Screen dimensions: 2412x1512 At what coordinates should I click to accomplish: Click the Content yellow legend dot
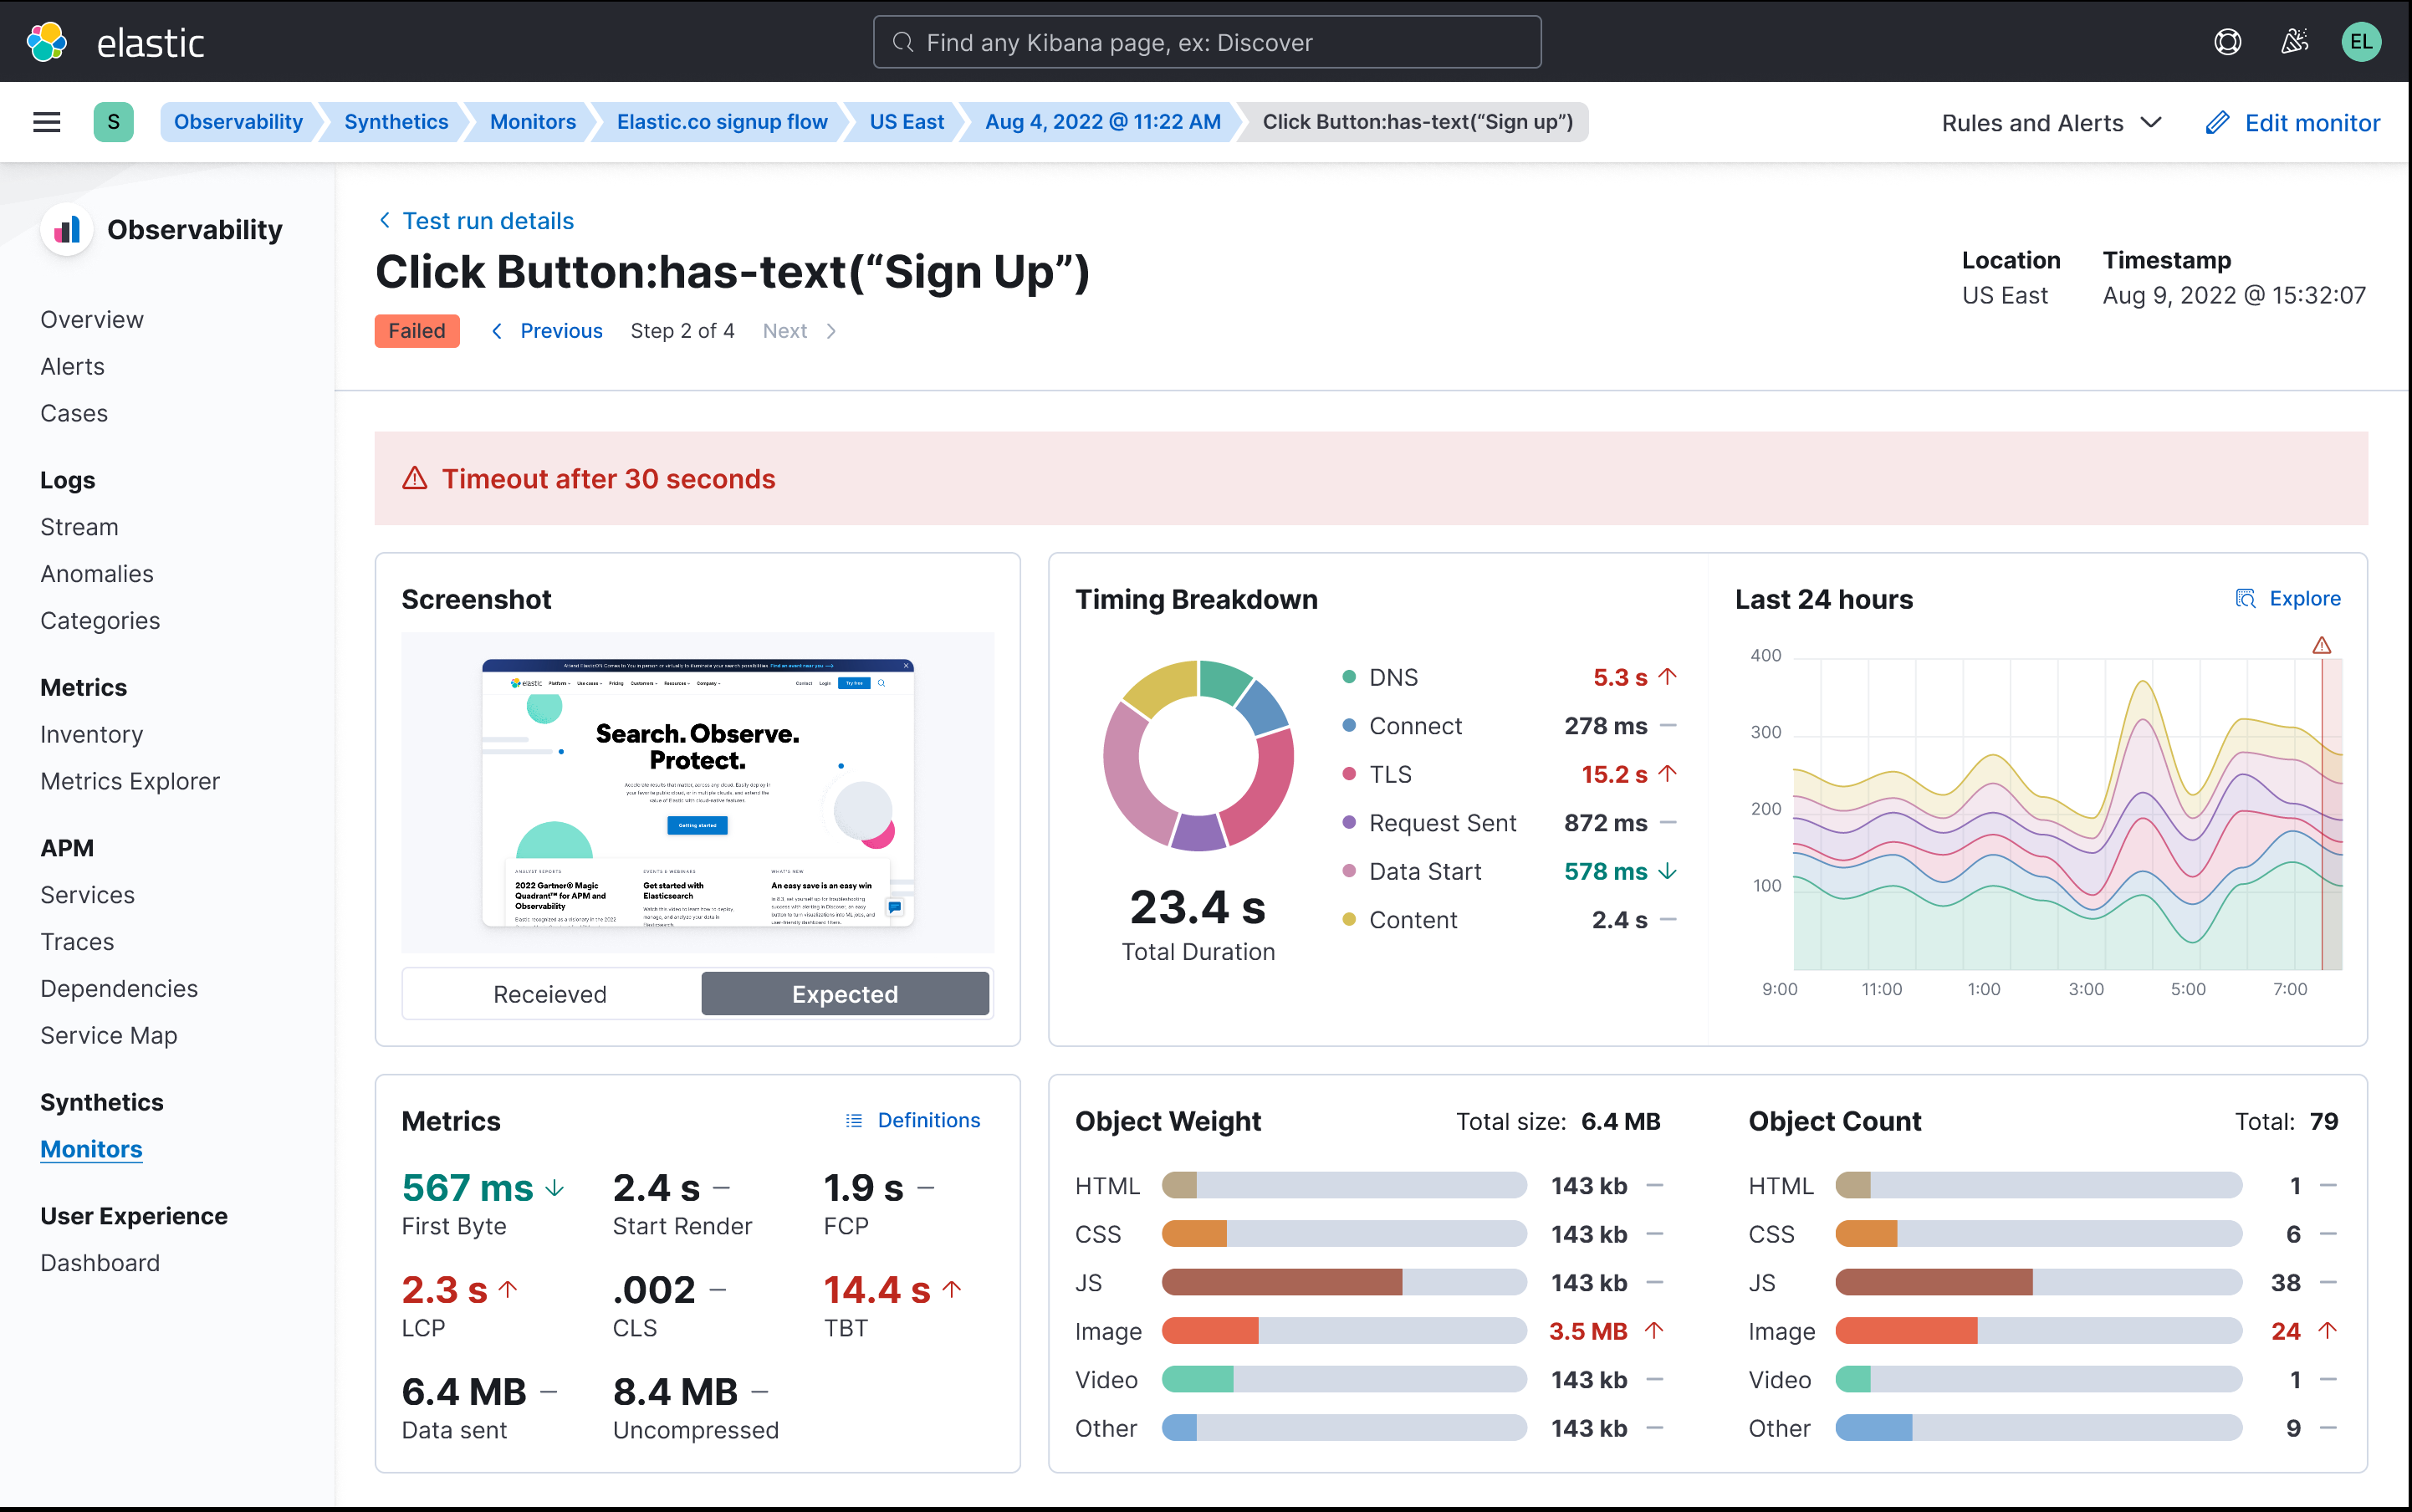[x=1349, y=920]
